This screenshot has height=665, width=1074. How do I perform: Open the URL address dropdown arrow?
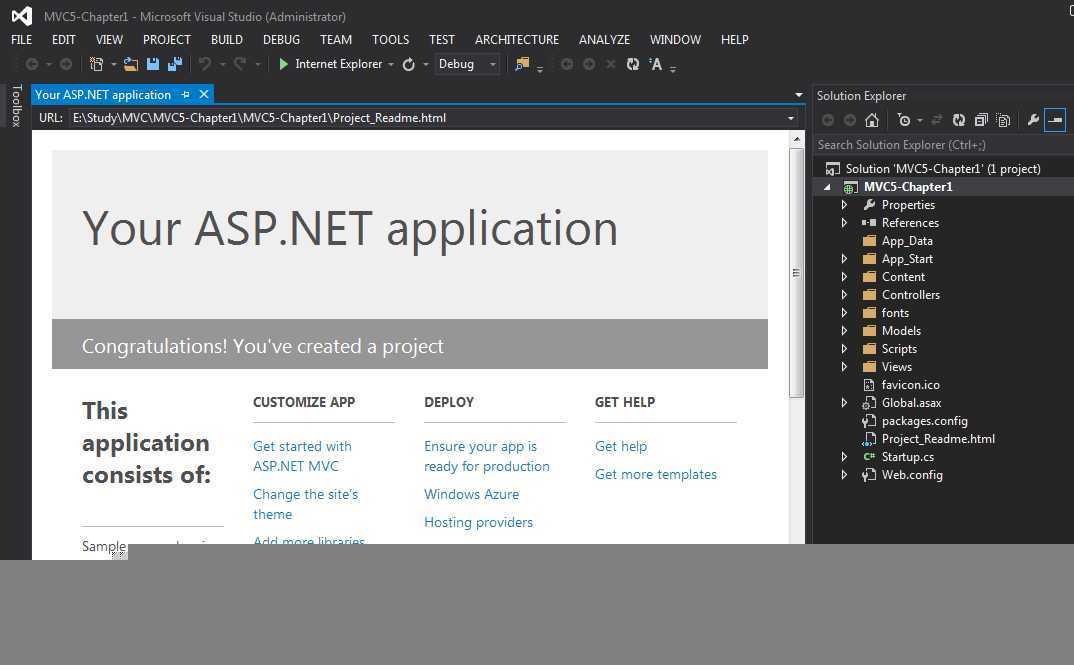[791, 118]
